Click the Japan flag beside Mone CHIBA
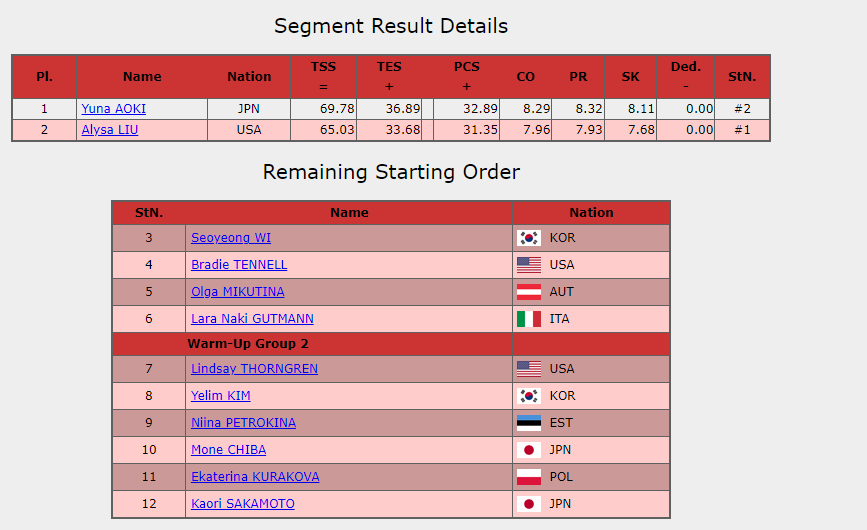This screenshot has height=530, width=867. pos(529,450)
